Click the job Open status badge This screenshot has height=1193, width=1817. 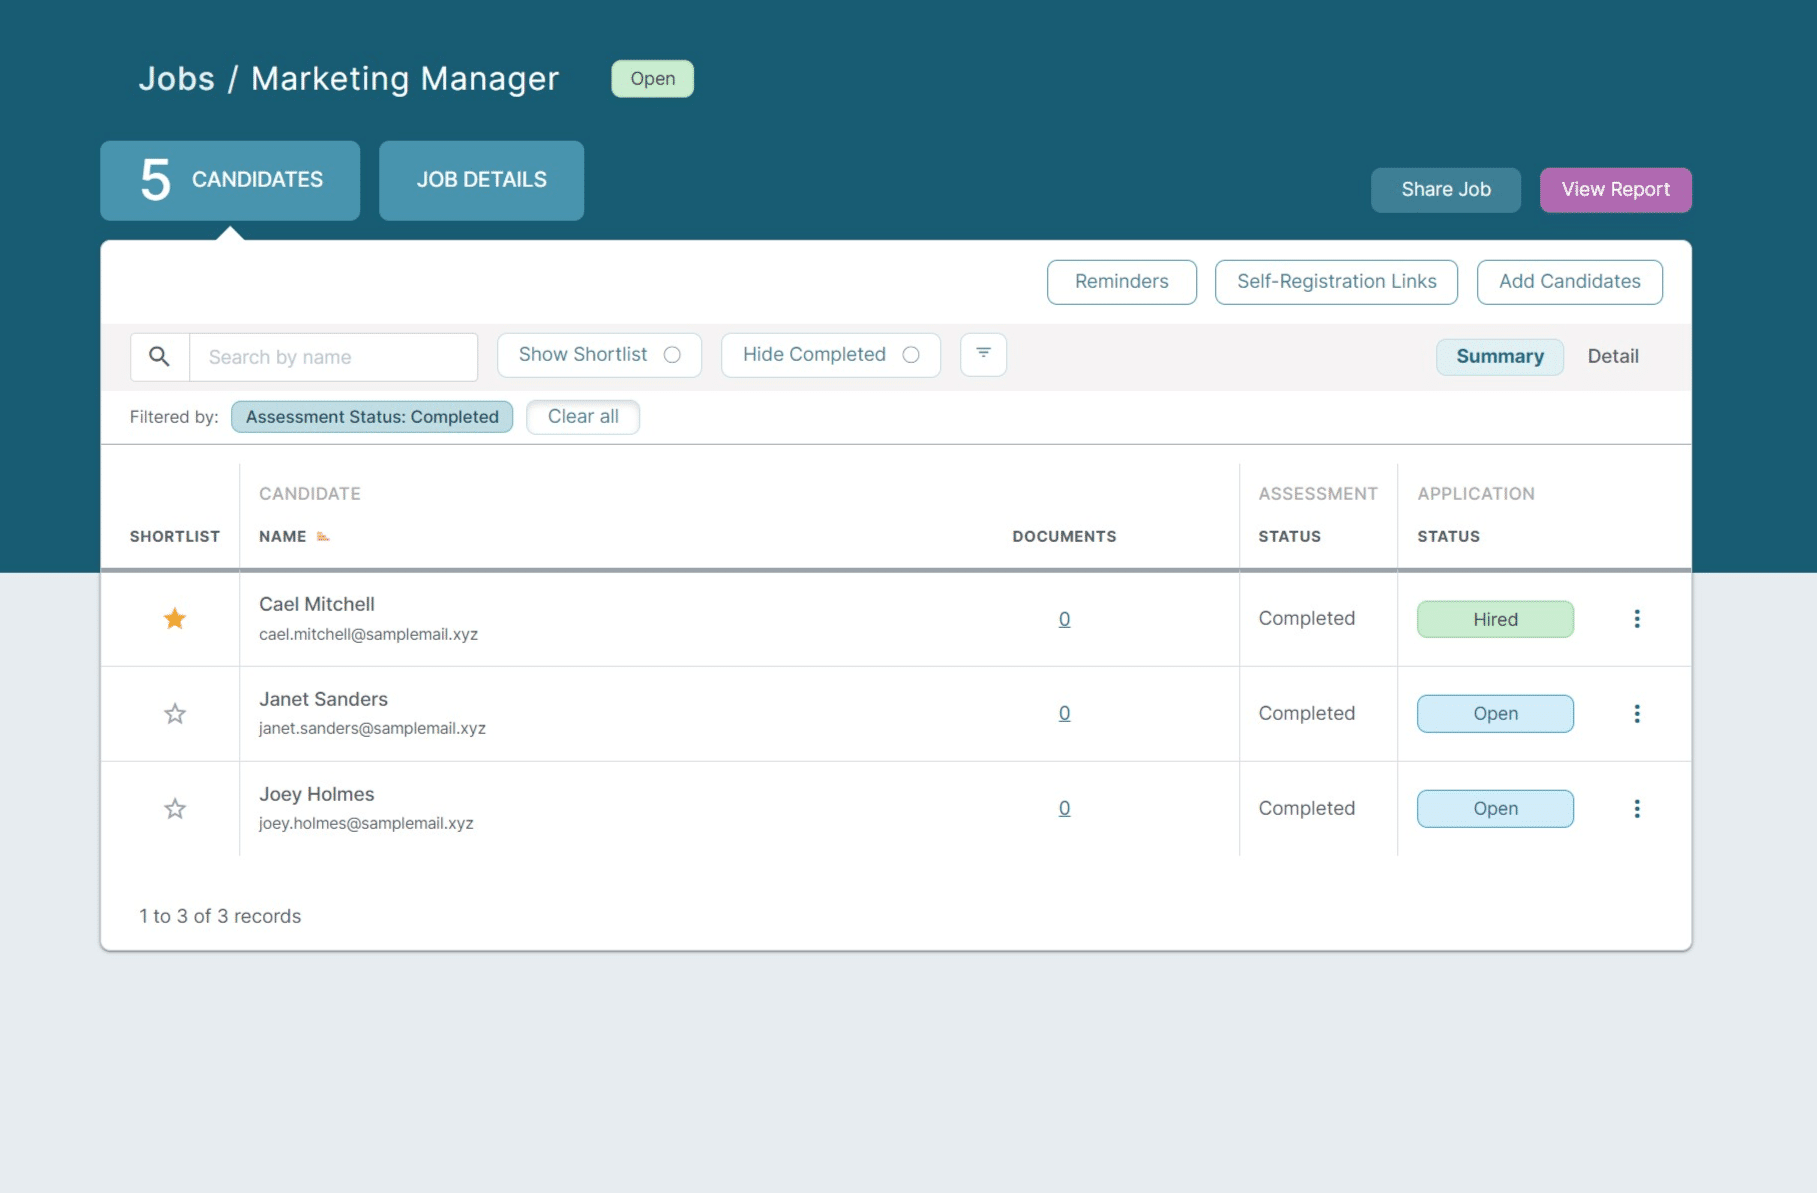point(652,79)
